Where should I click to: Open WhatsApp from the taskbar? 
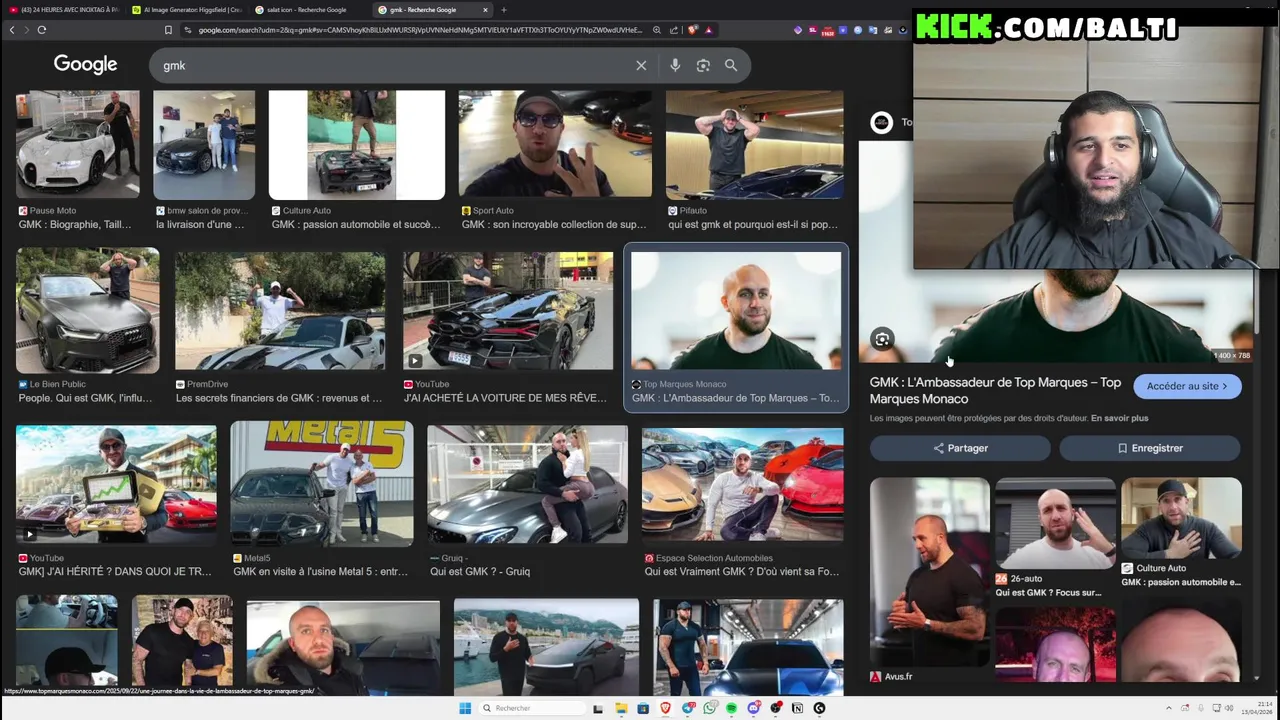tap(709, 708)
